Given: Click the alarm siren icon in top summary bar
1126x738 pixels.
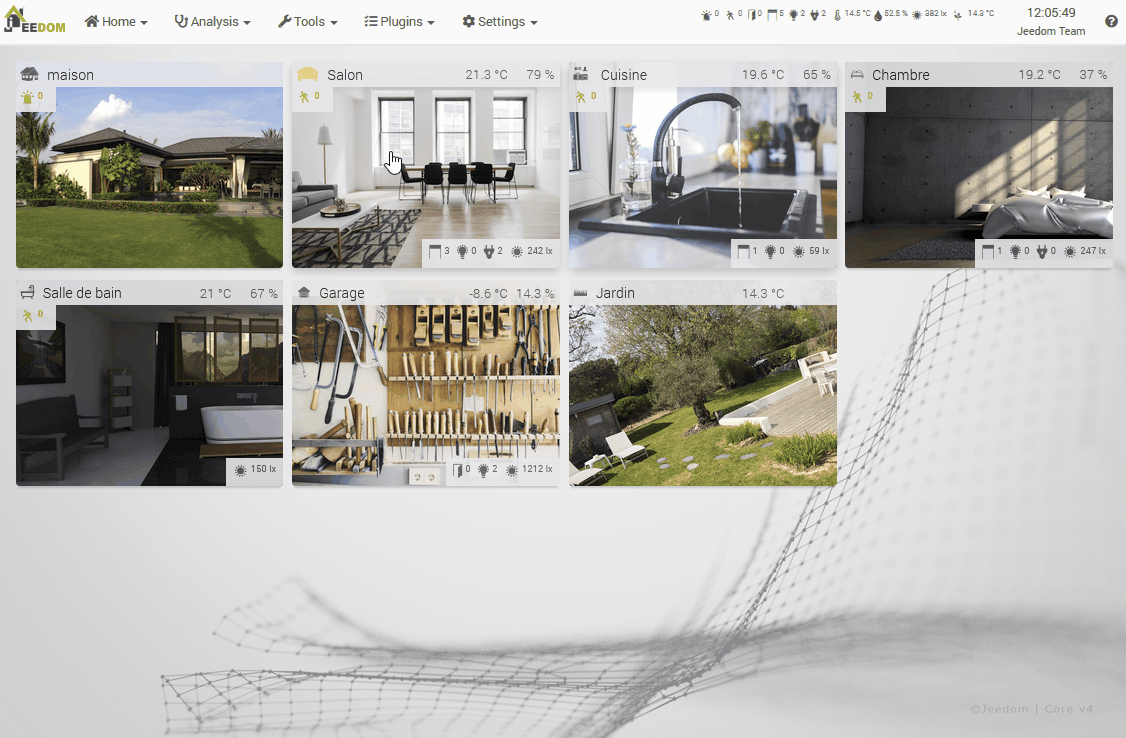Looking at the screenshot, I should tap(707, 15).
